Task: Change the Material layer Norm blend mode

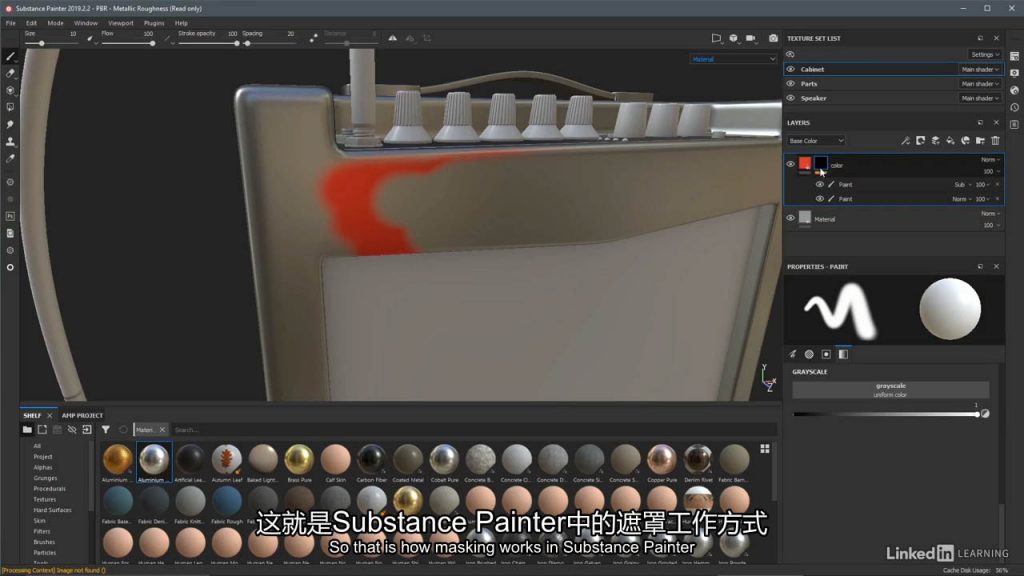Action: (990, 214)
